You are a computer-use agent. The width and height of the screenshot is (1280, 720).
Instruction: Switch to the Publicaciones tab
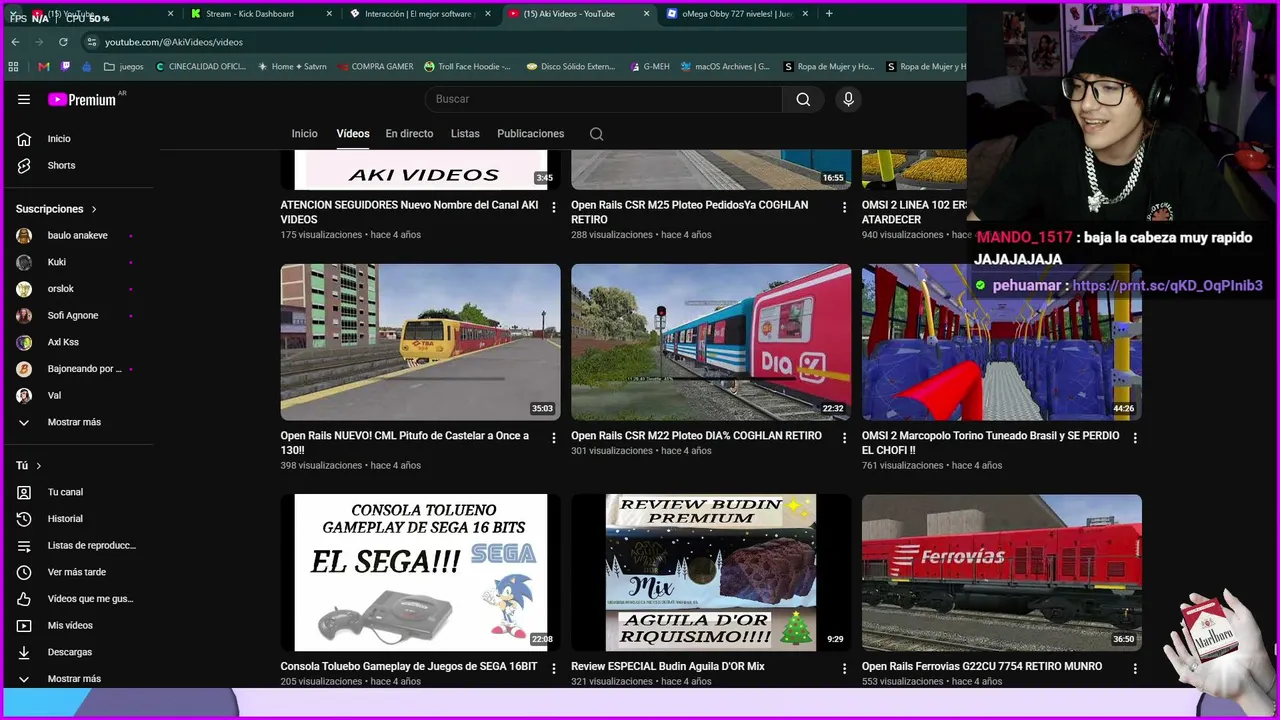(x=530, y=134)
